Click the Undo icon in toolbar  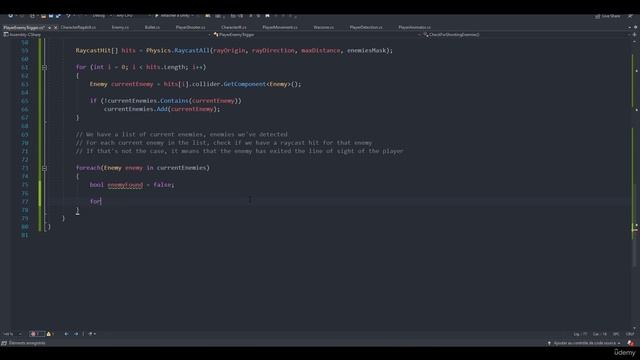click(x=69, y=16)
